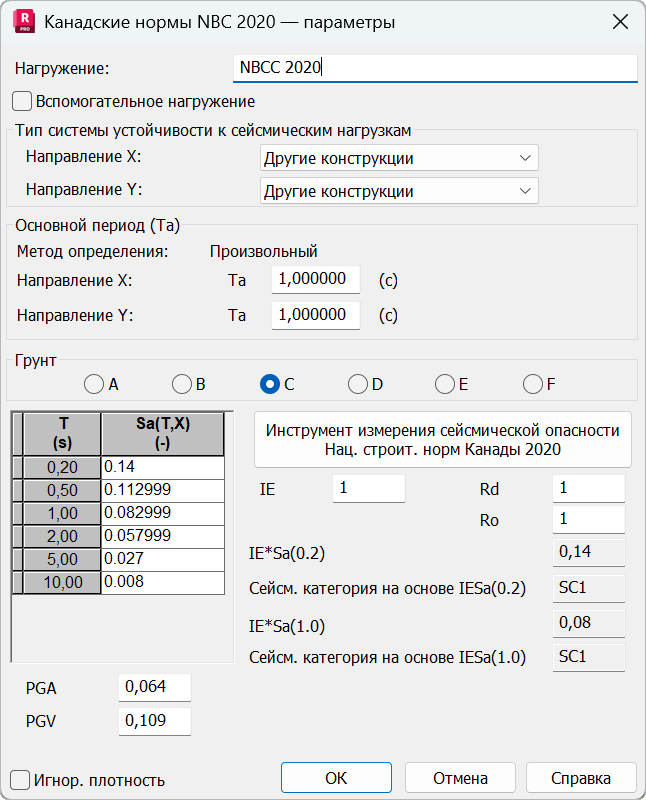Select table row with T 1,00
646x800 pixels.
tap(62, 513)
